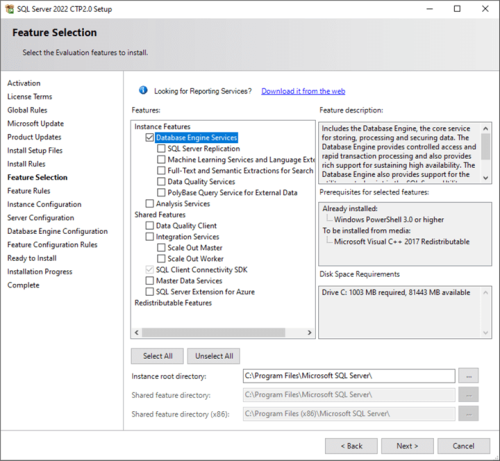
Task: Cancel the setup wizard
Action: click(x=464, y=446)
